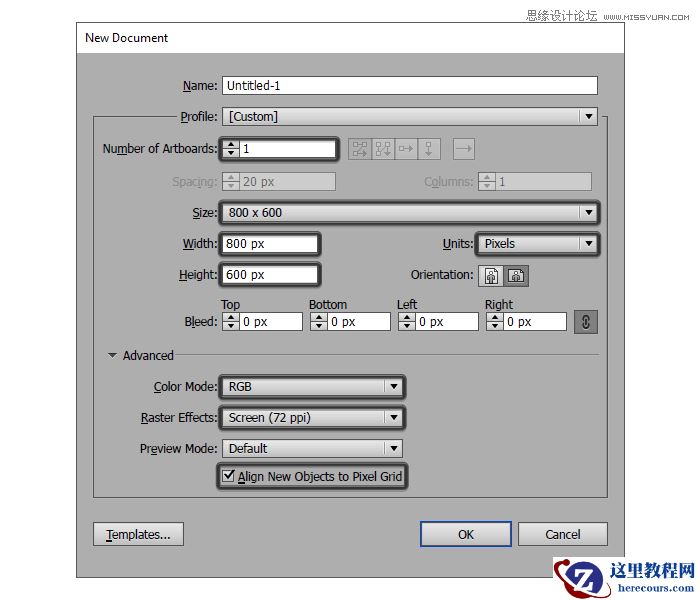Click the Advanced section label

(148, 355)
